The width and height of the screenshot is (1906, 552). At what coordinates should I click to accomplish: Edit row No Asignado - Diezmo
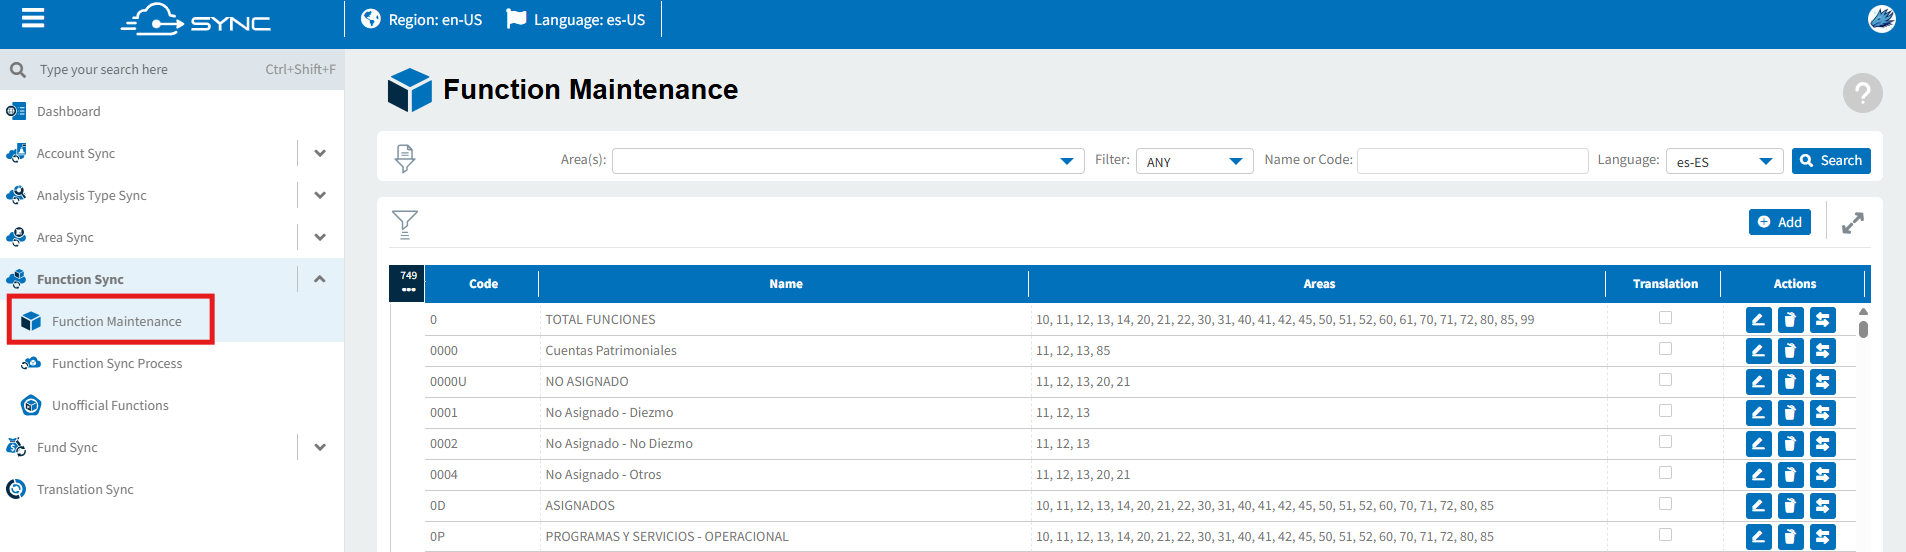tap(1758, 413)
